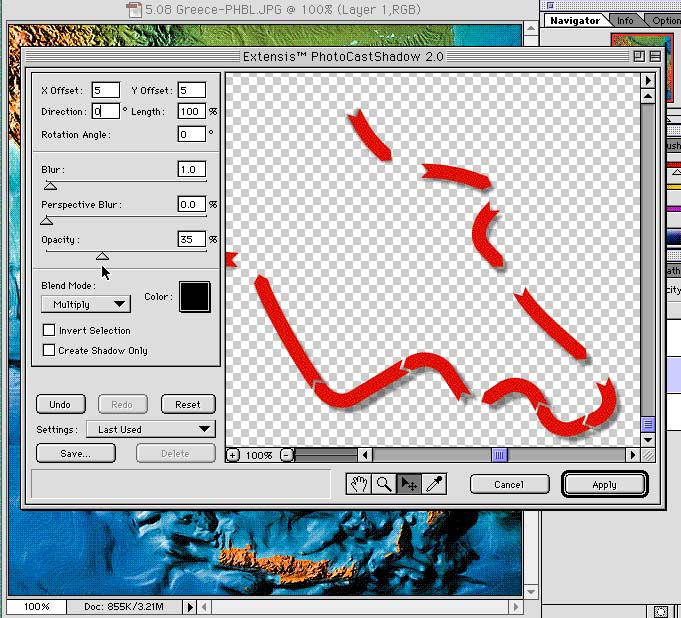681x618 pixels.
Task: Click the Opacity slider handle
Action: (x=102, y=256)
